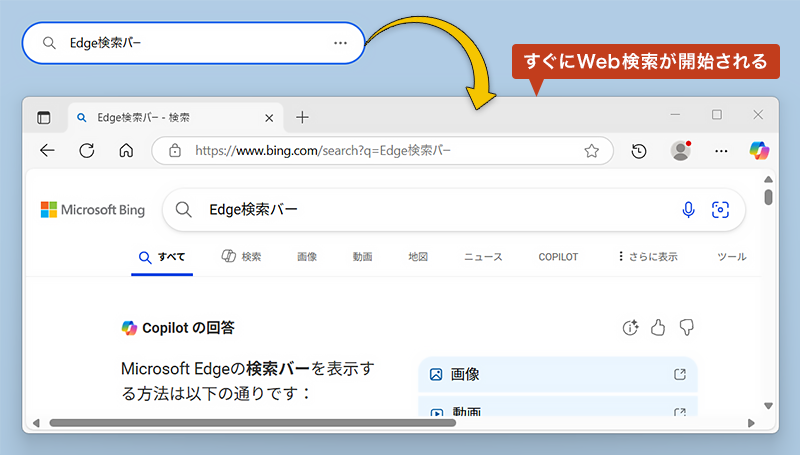Click the vertical scrollbar up arrow

[x=768, y=180]
